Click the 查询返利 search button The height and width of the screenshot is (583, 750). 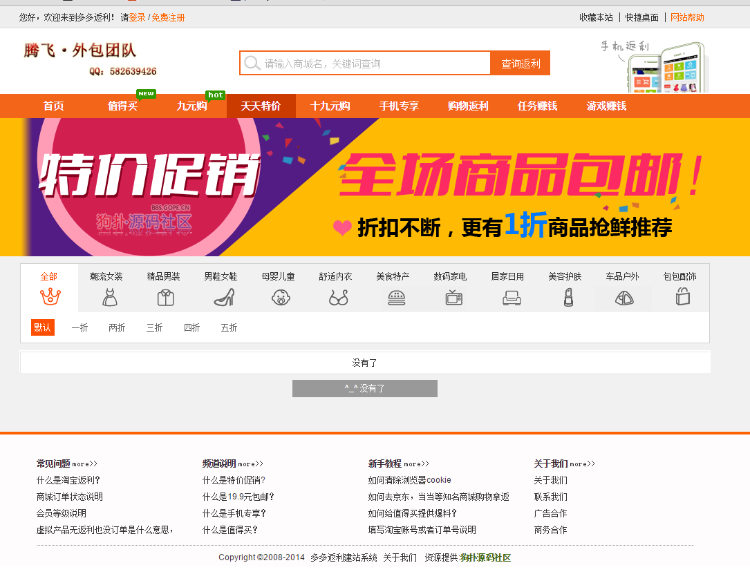(x=520, y=63)
